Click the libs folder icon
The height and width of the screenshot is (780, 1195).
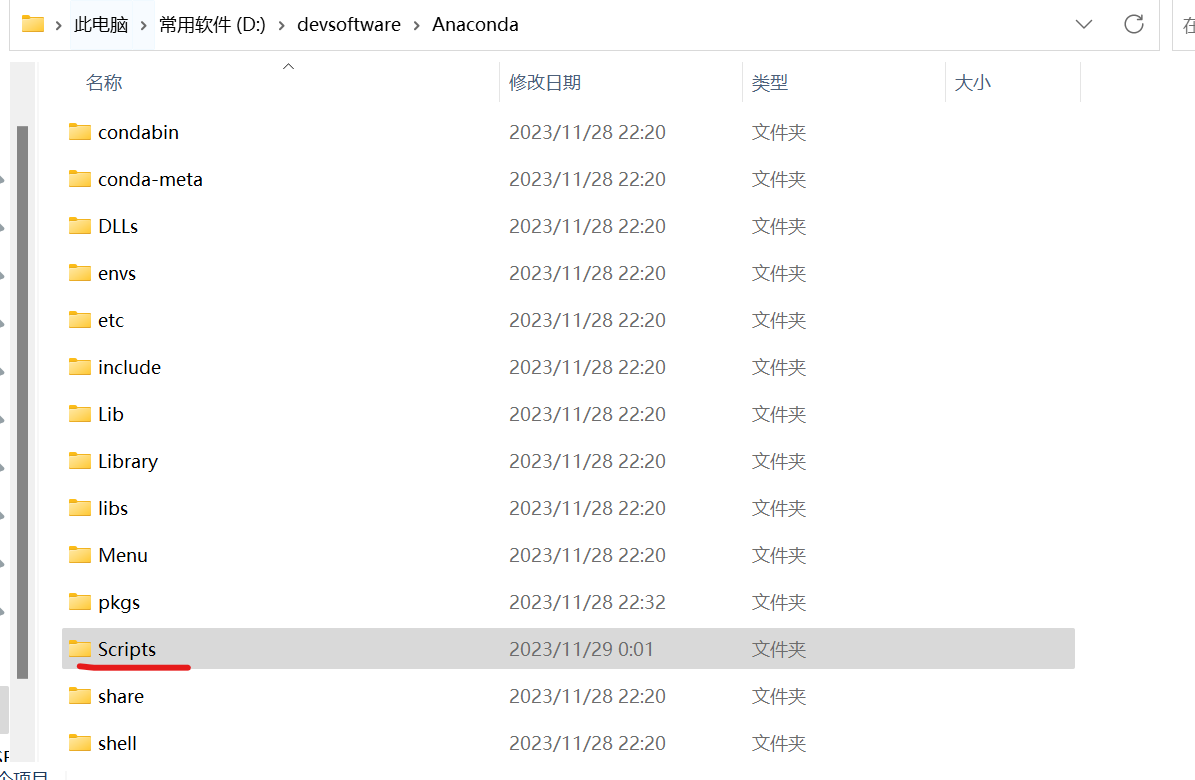coord(79,508)
